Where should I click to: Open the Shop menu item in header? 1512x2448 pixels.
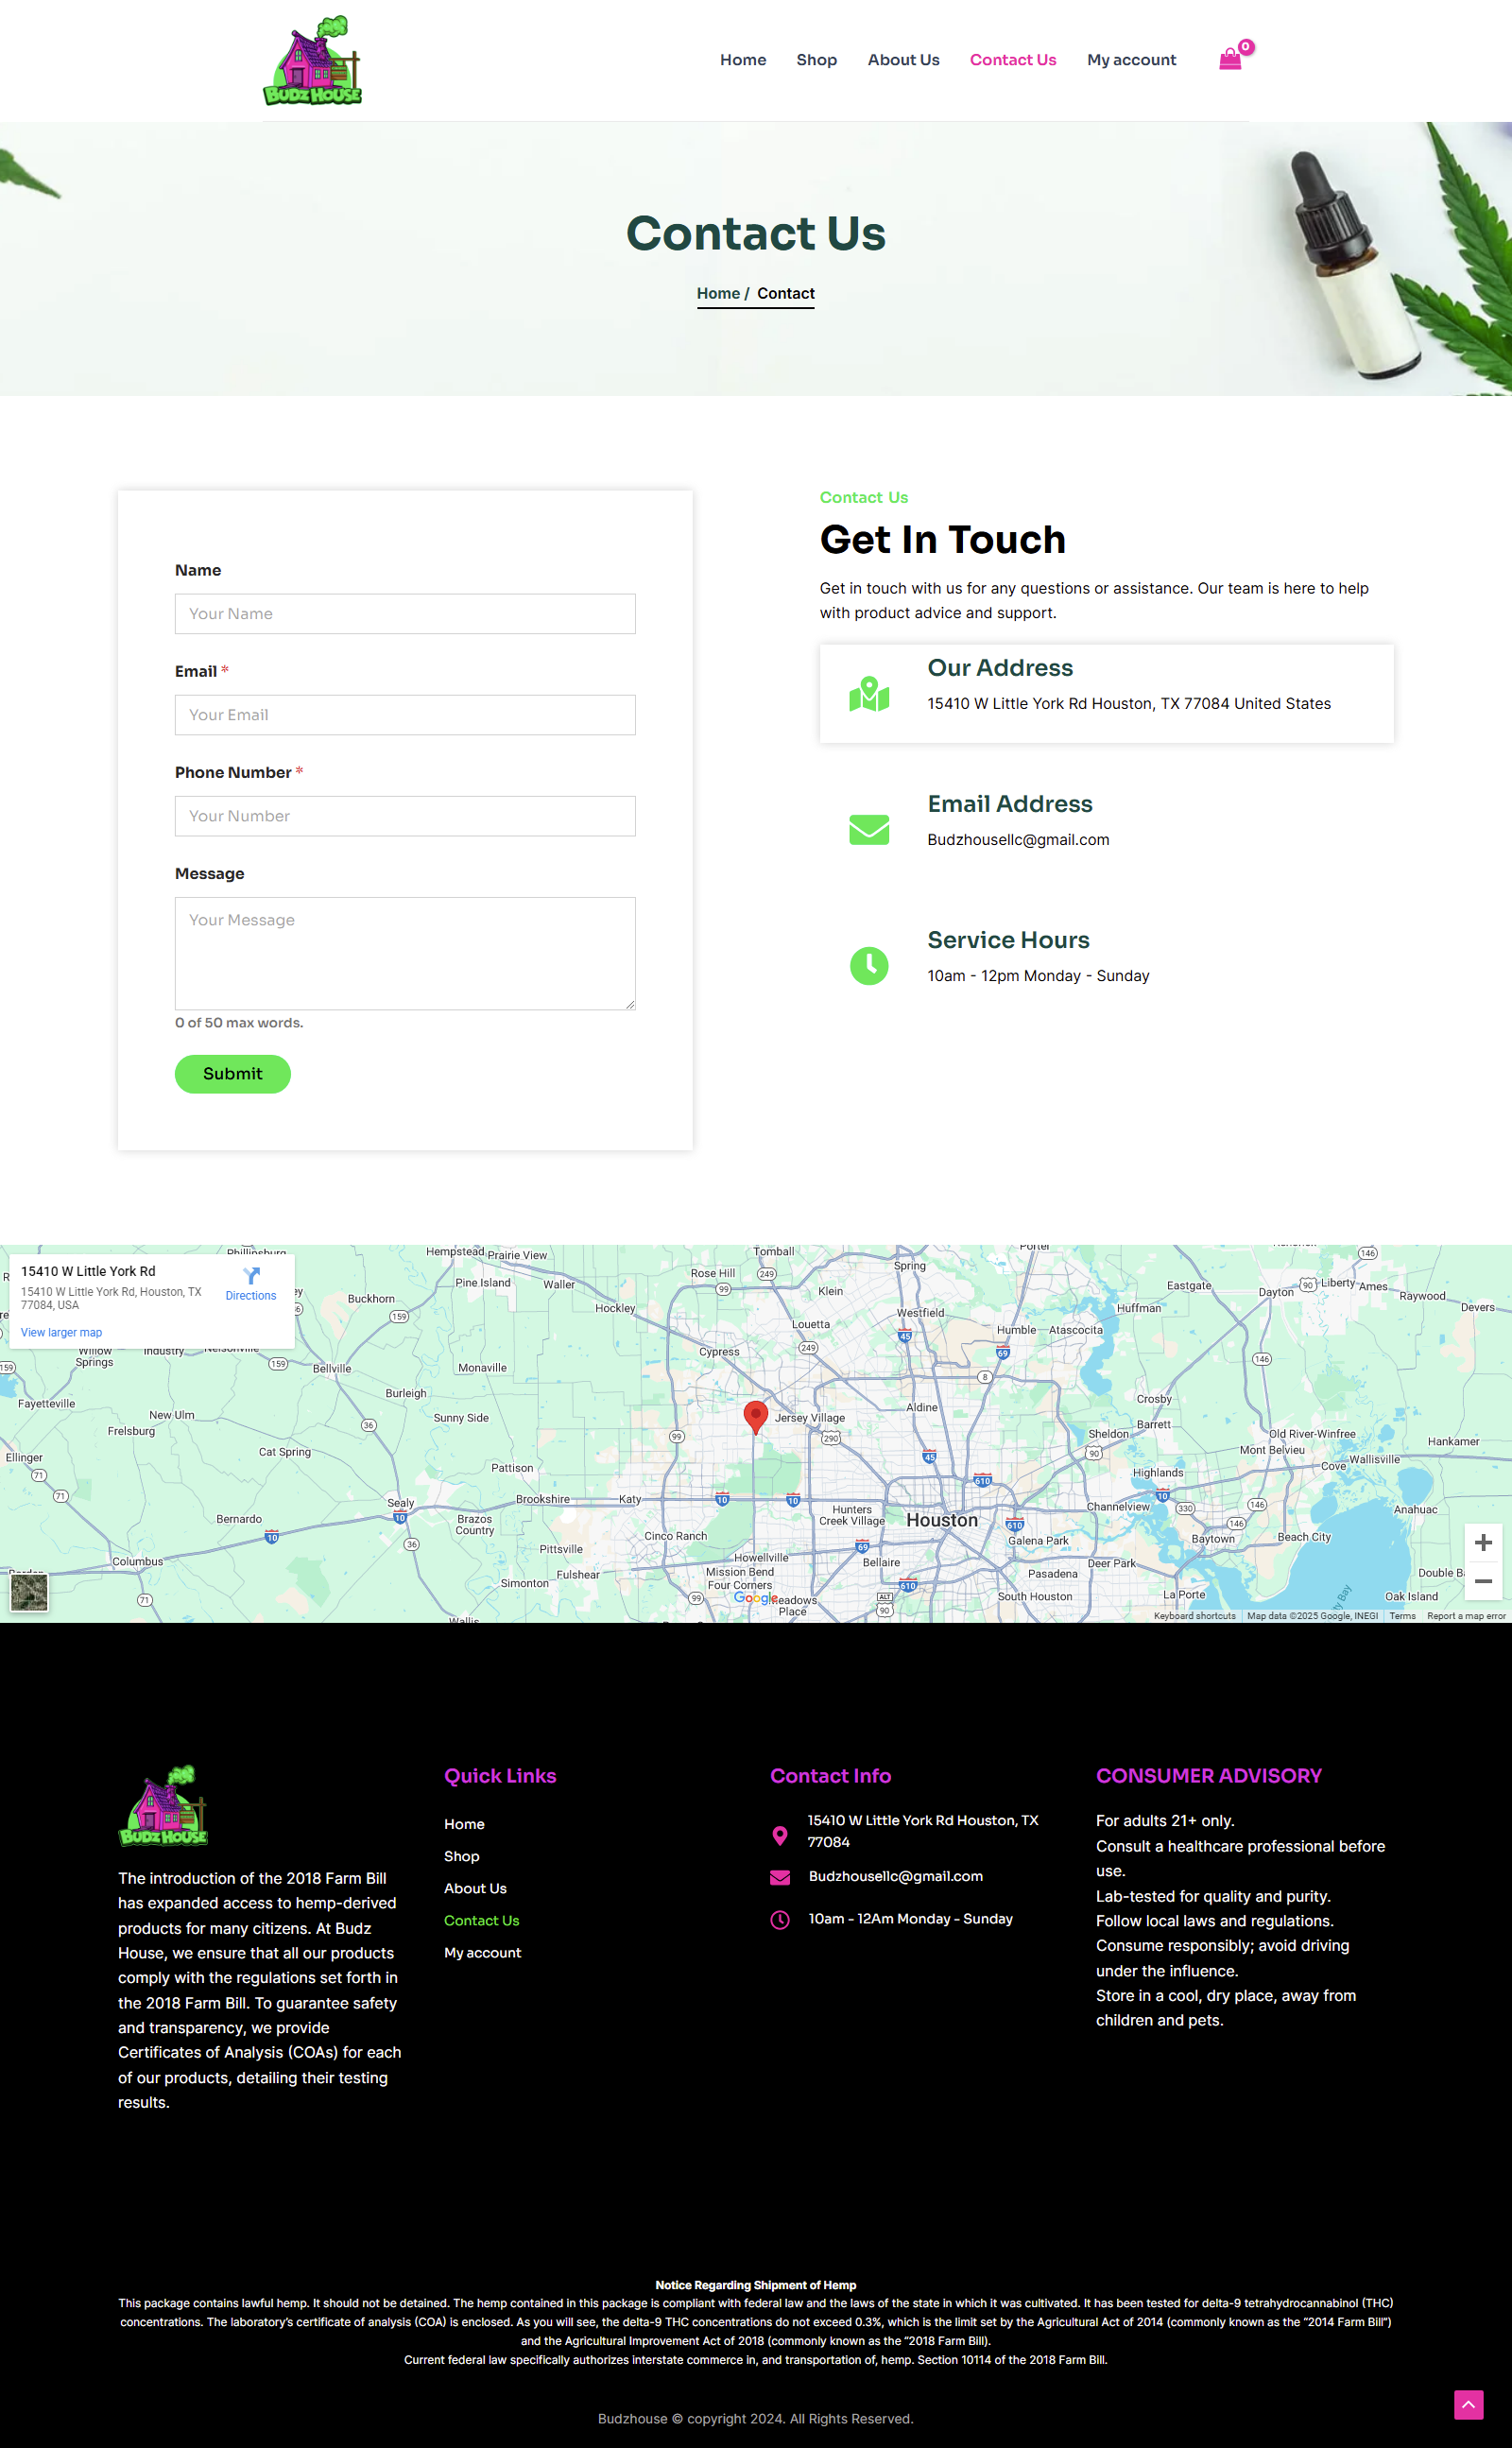(816, 60)
